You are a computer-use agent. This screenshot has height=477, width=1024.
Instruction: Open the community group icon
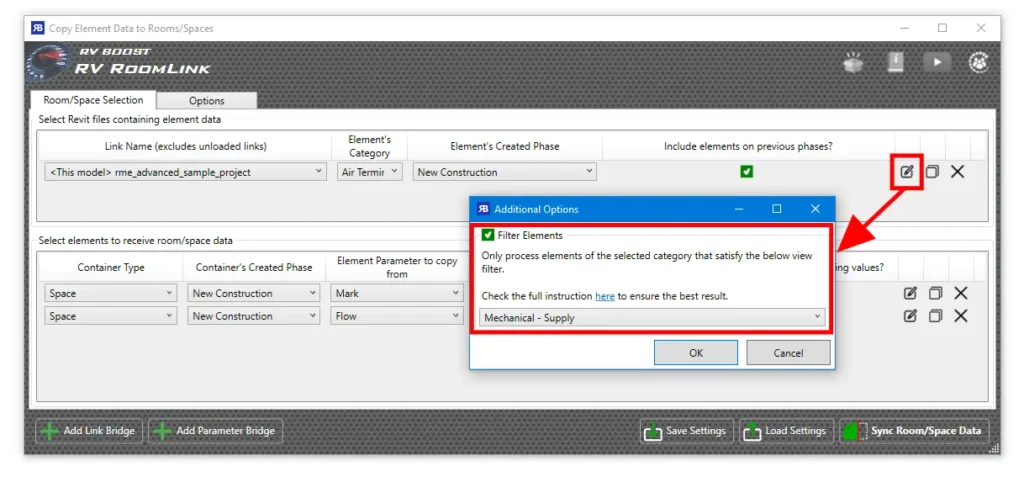(978, 62)
